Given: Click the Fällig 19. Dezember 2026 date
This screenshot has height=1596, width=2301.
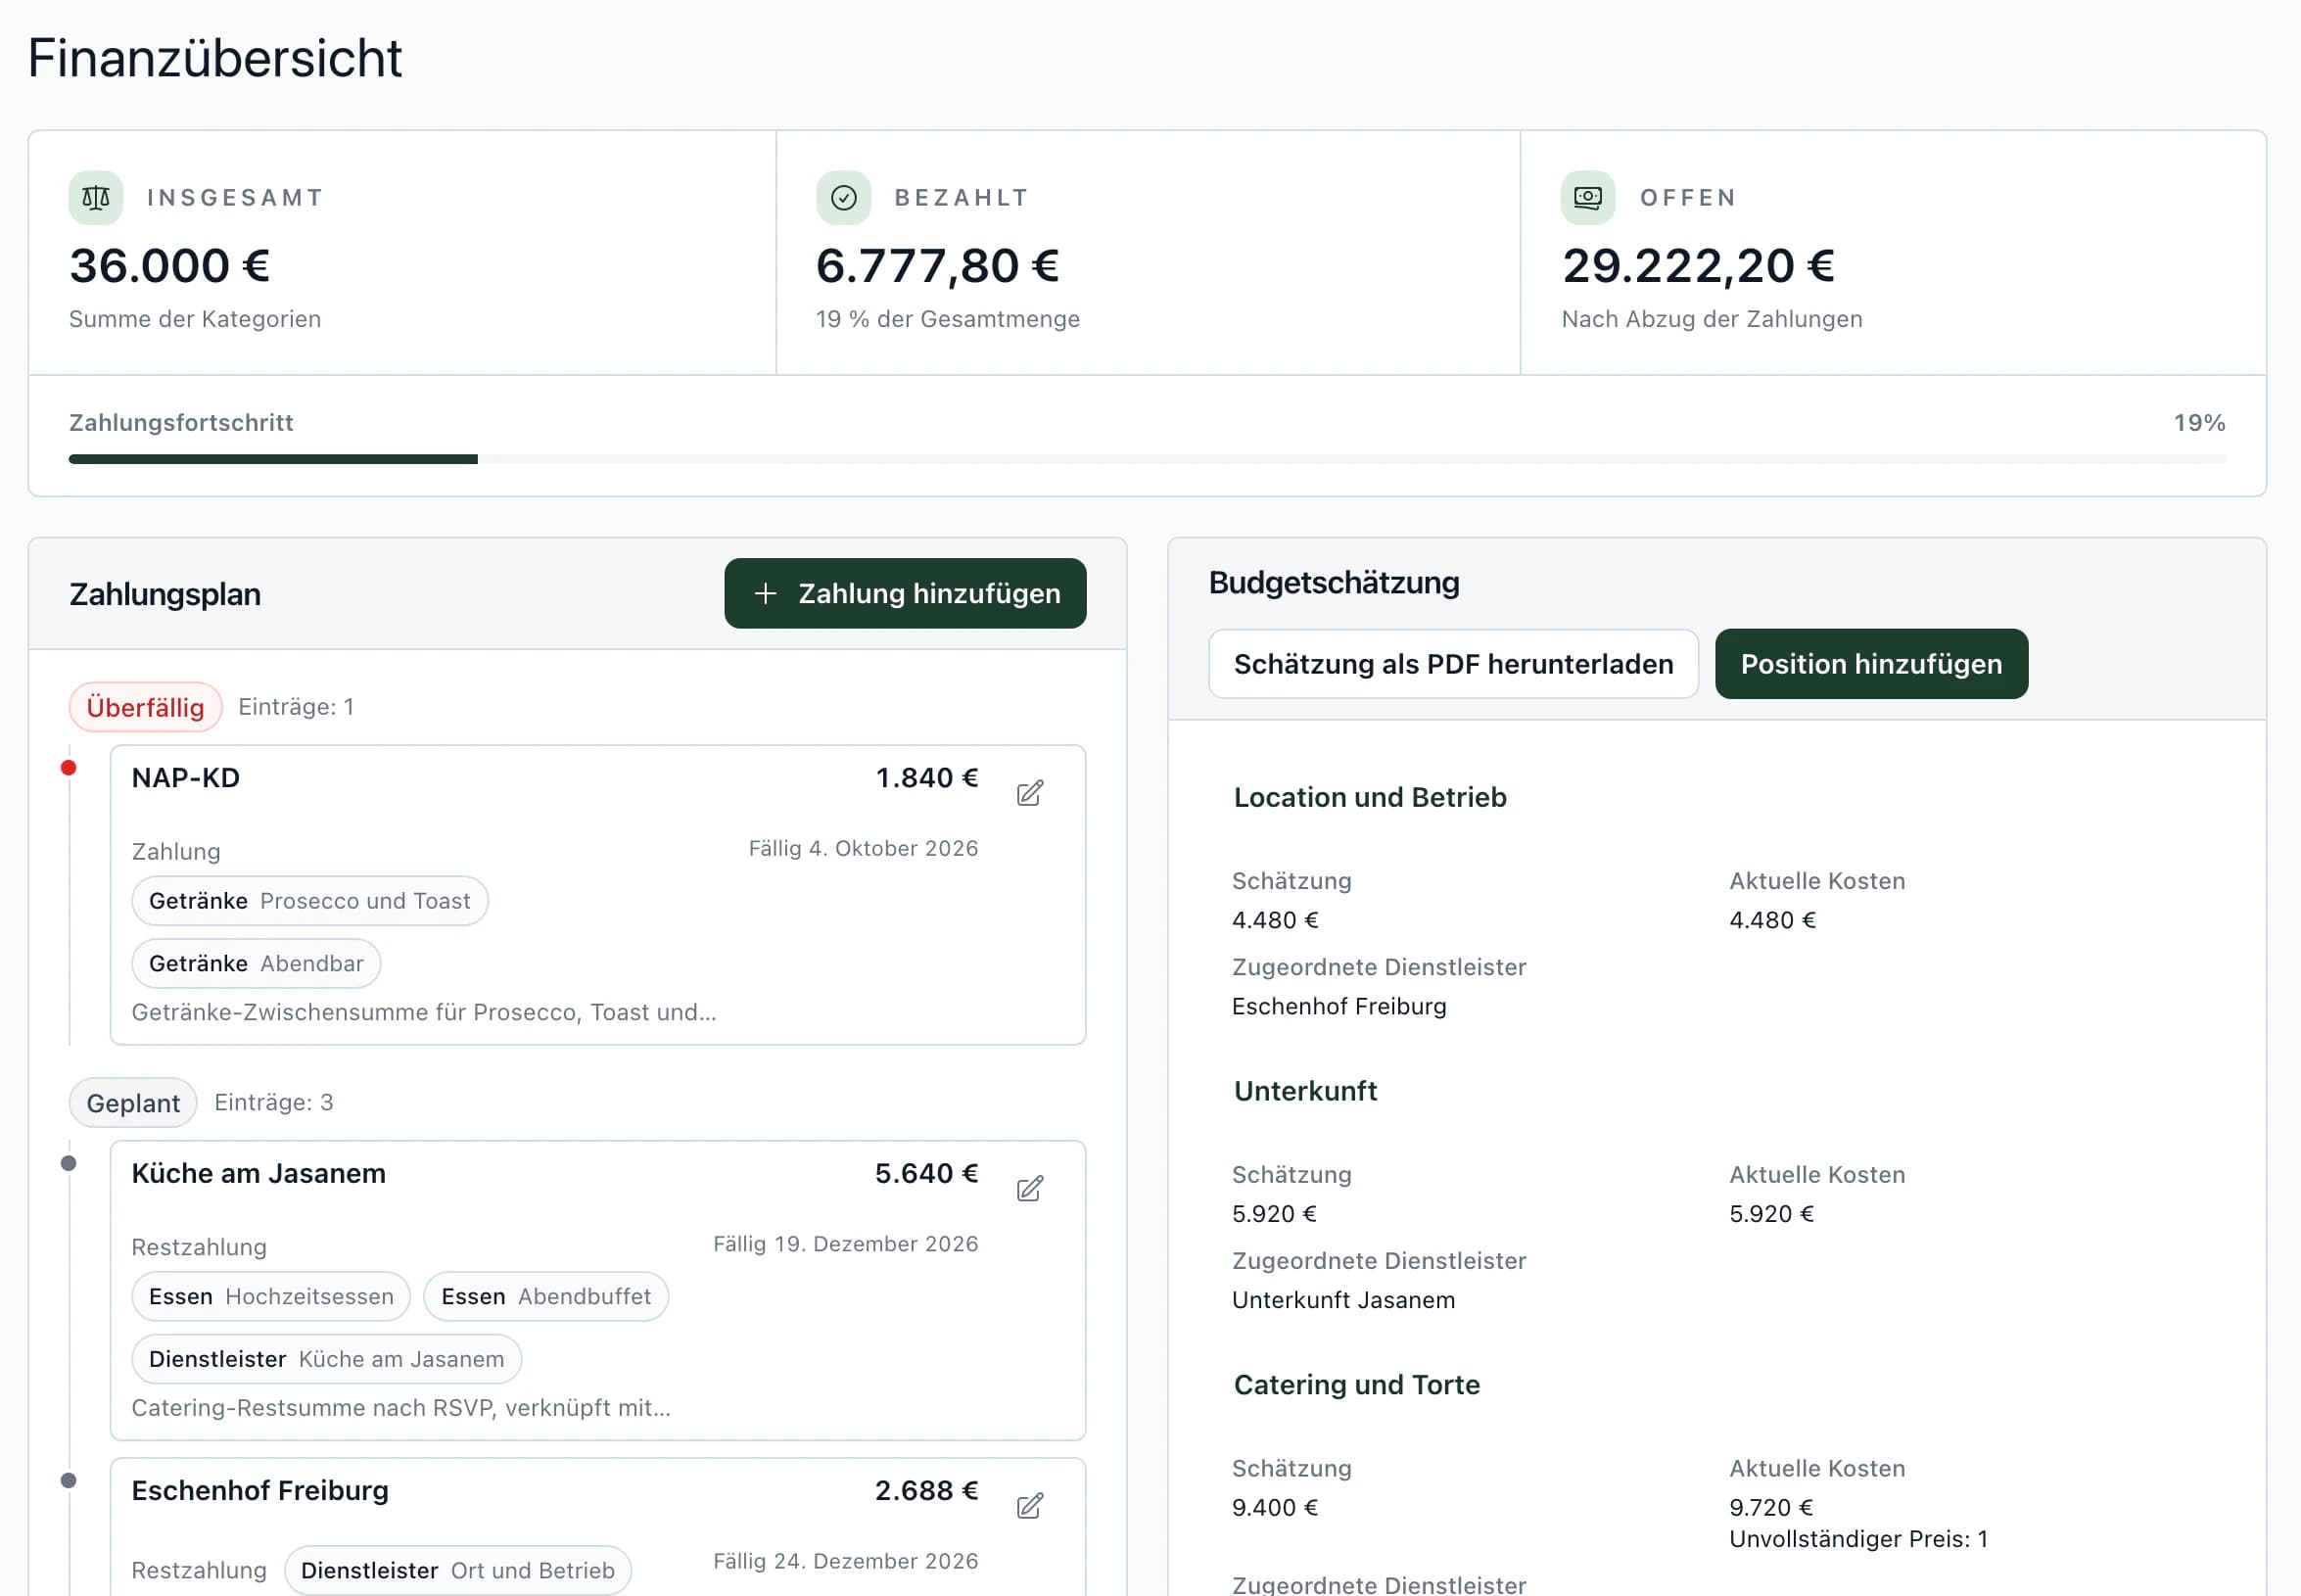Looking at the screenshot, I should click(846, 1244).
